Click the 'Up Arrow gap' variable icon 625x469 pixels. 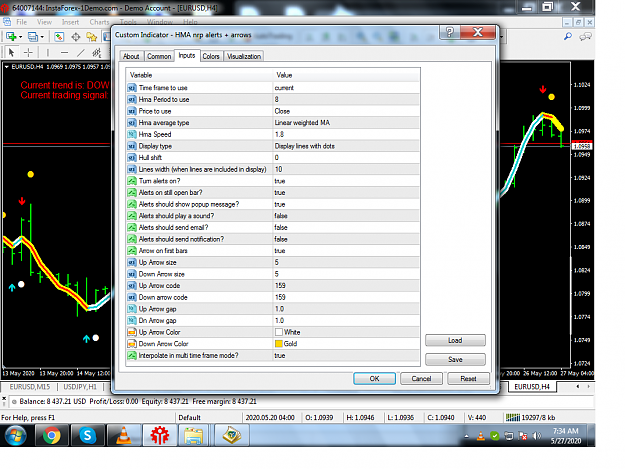coord(132,309)
